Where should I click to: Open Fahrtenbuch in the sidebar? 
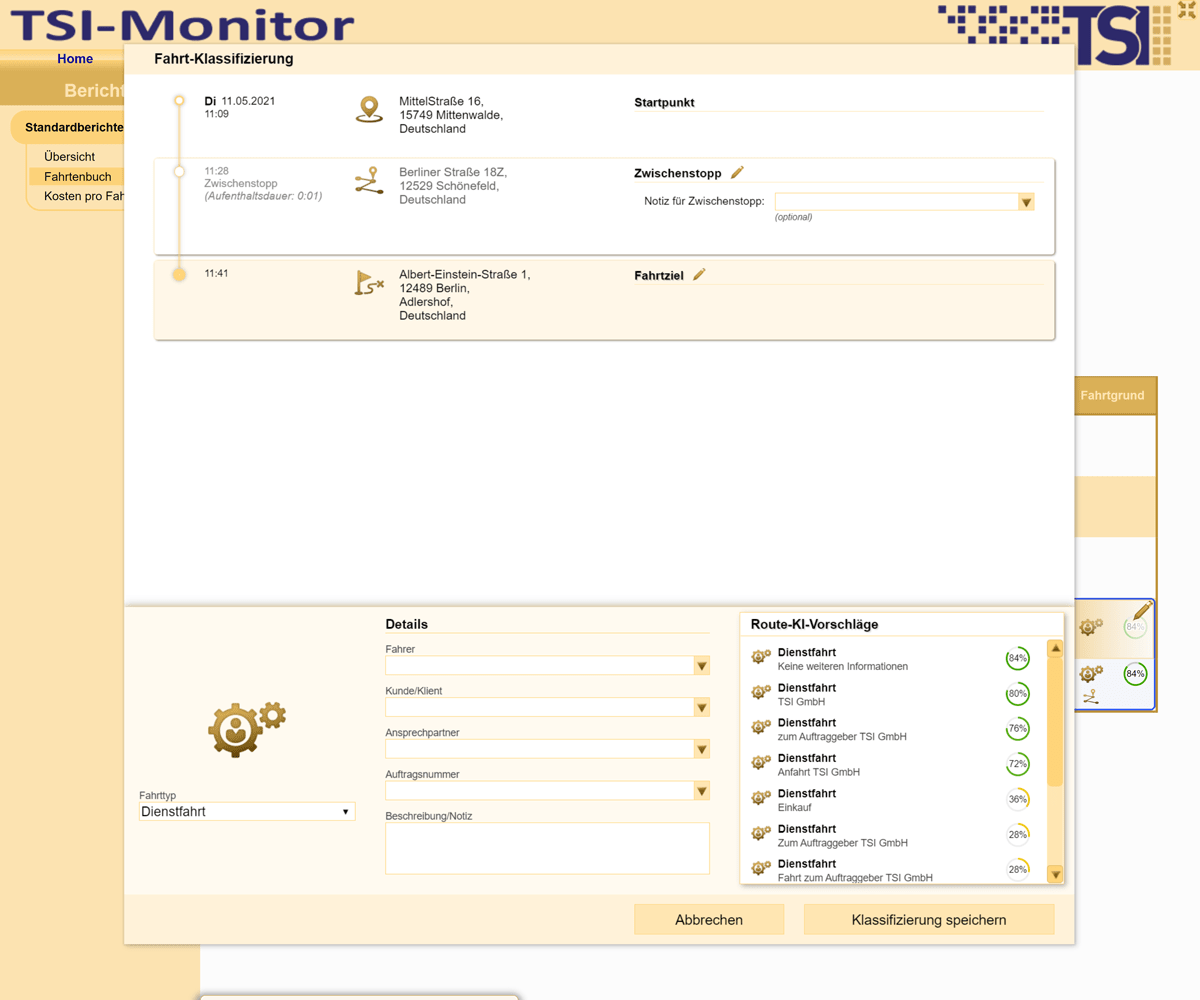78,176
